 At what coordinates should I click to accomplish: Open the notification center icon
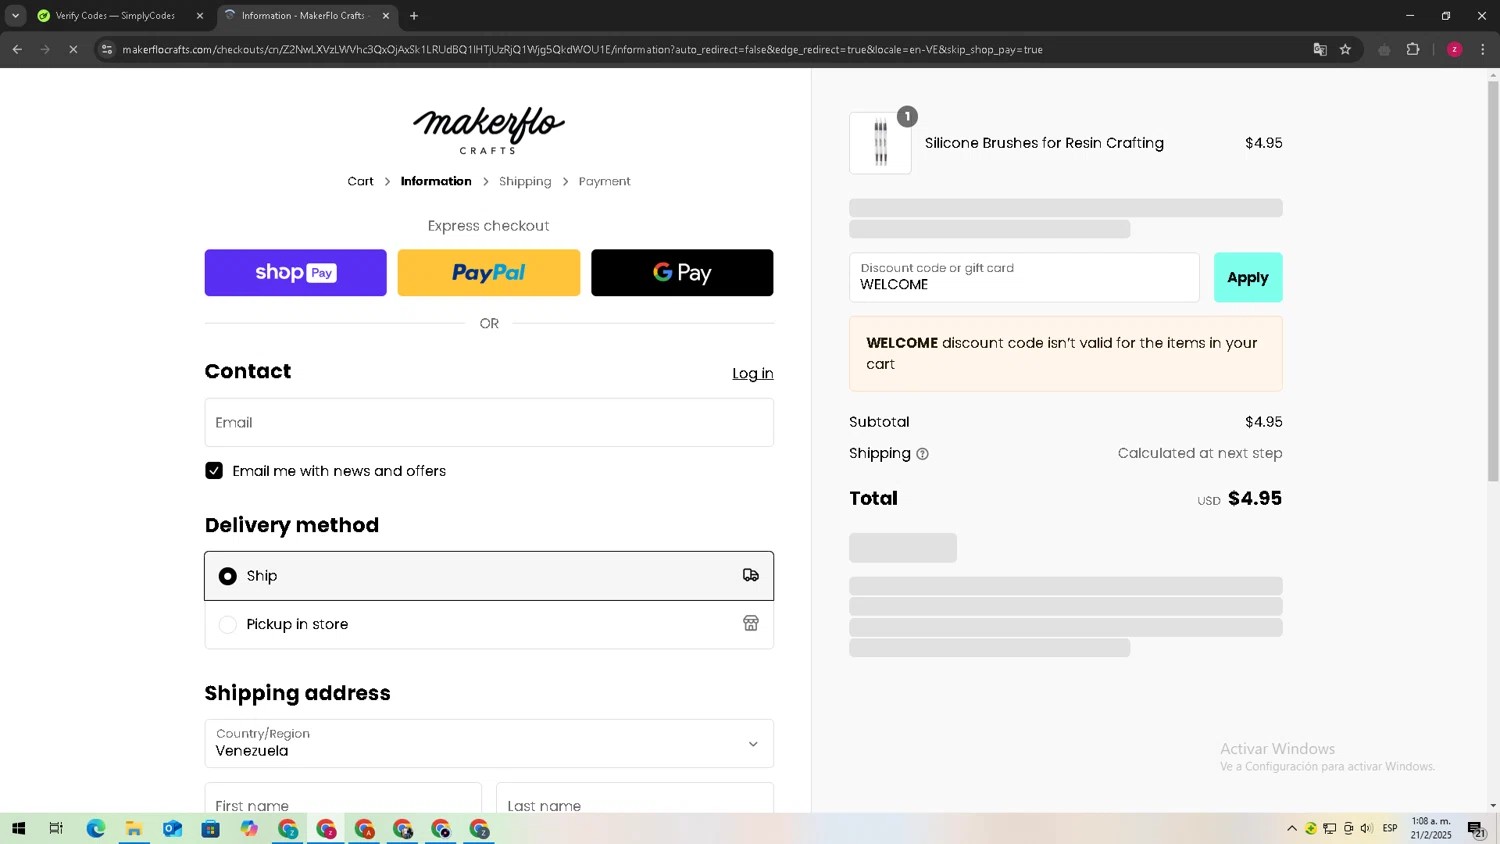(x=1476, y=829)
